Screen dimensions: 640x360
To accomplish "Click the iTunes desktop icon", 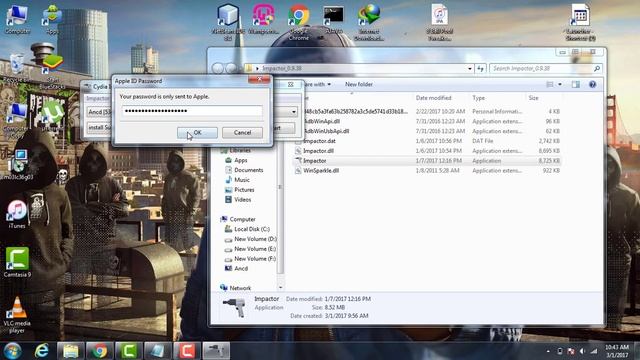I will click(x=17, y=214).
